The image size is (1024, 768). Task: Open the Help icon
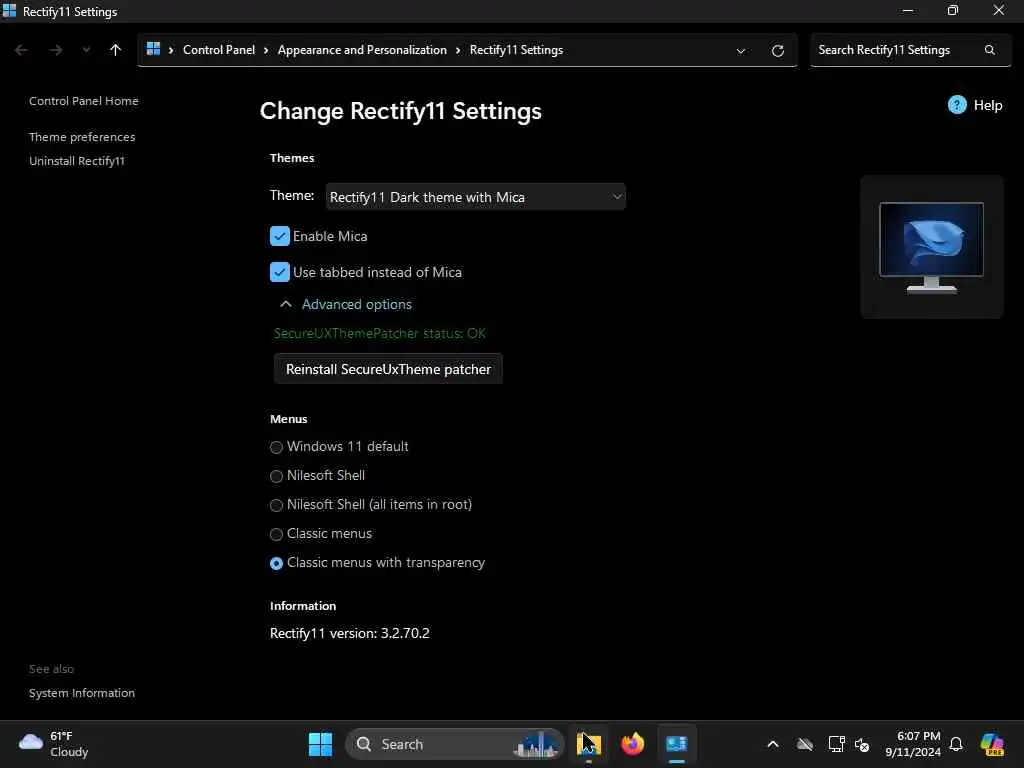pyautogui.click(x=957, y=105)
